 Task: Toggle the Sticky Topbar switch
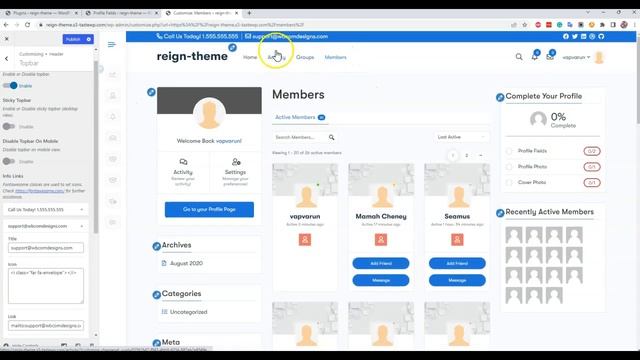click(x=9, y=127)
